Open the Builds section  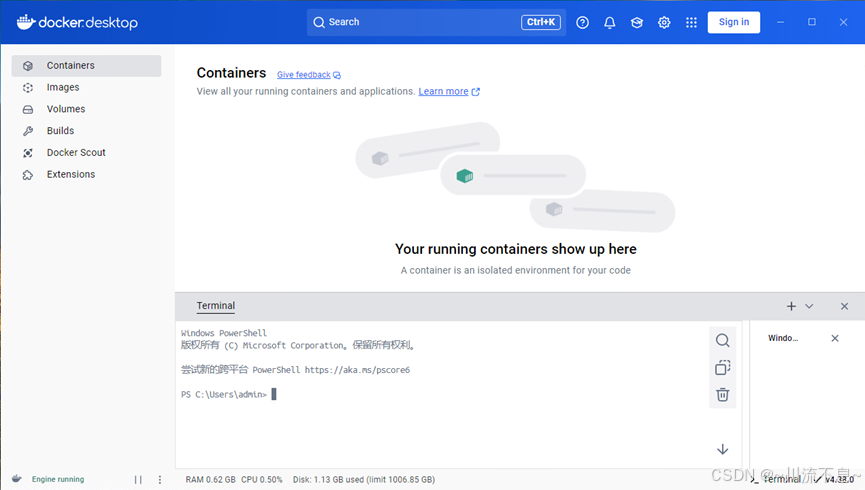(86, 131)
